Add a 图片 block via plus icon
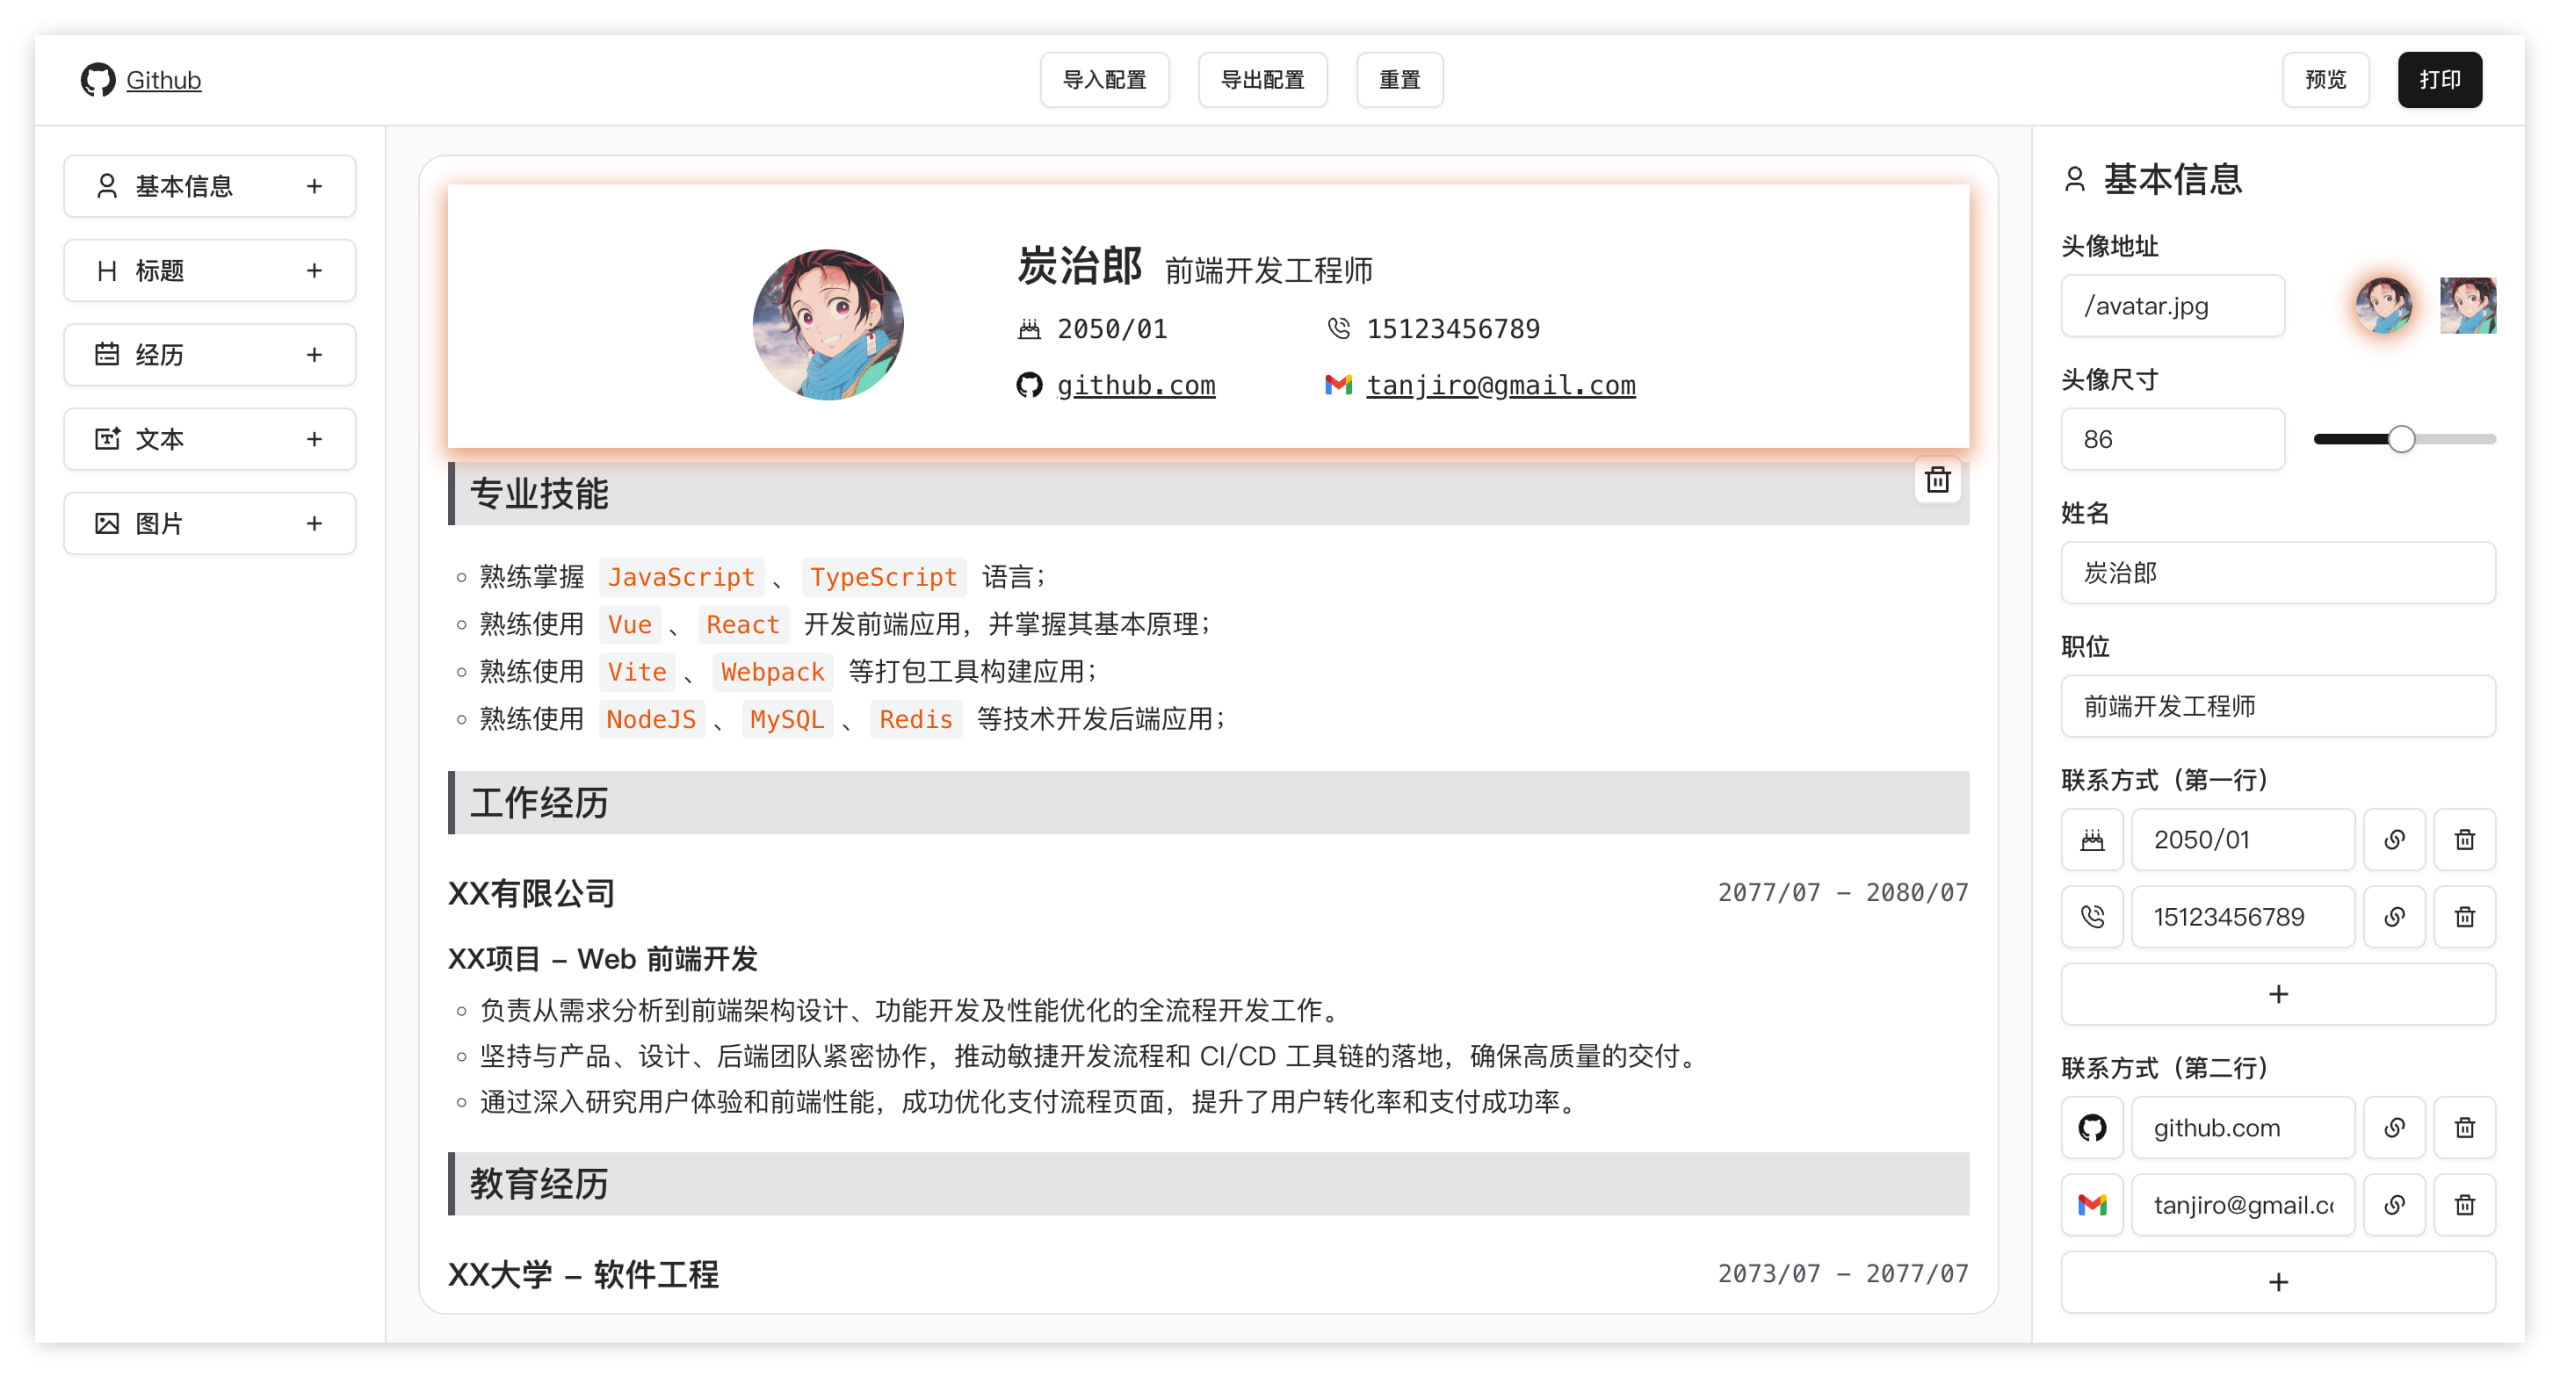Image resolution: width=2560 pixels, height=1377 pixels. pyautogui.click(x=314, y=523)
